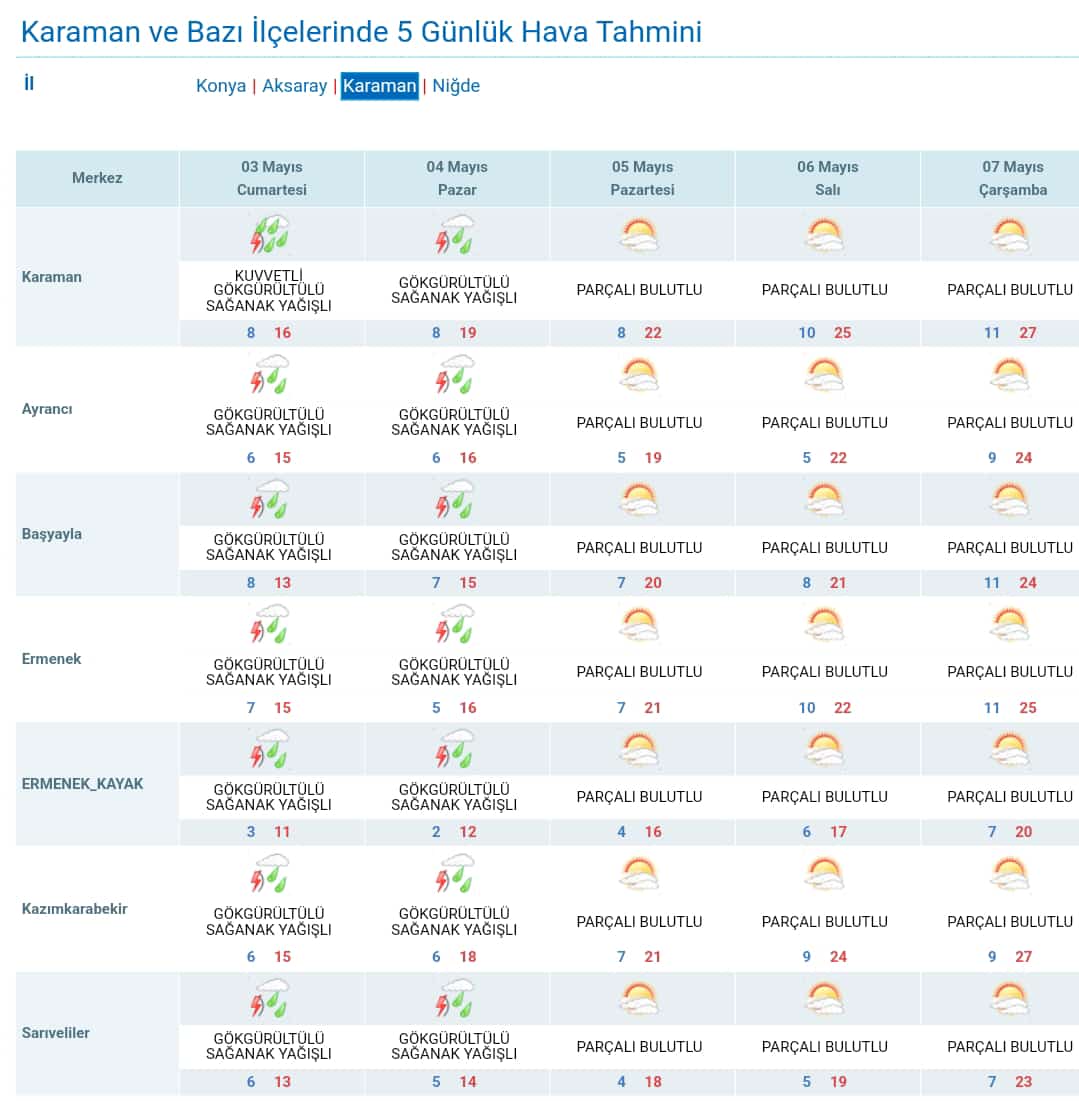Image resolution: width=1079 pixels, height=1101 pixels.
Task: Click Karaman's partly cloudy icon for 07 Mayıs
Action: 1010,235
